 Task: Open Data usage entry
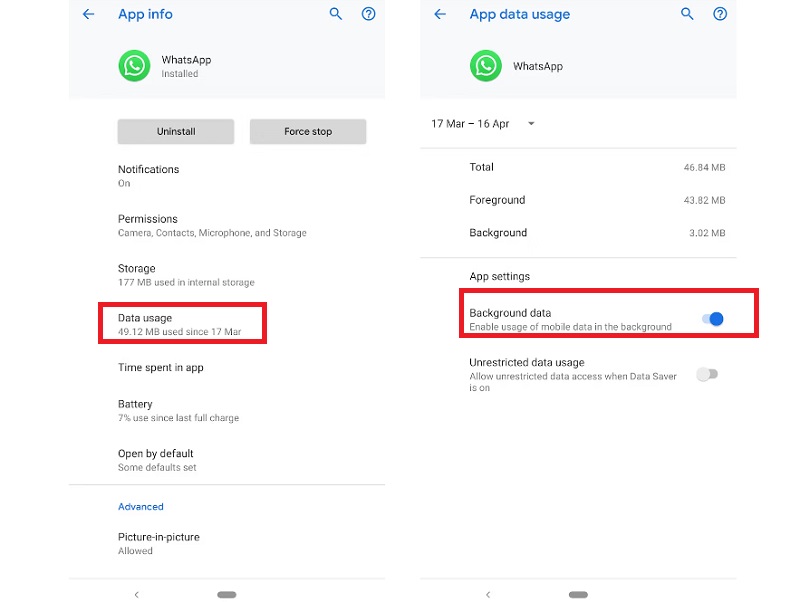click(x=182, y=324)
